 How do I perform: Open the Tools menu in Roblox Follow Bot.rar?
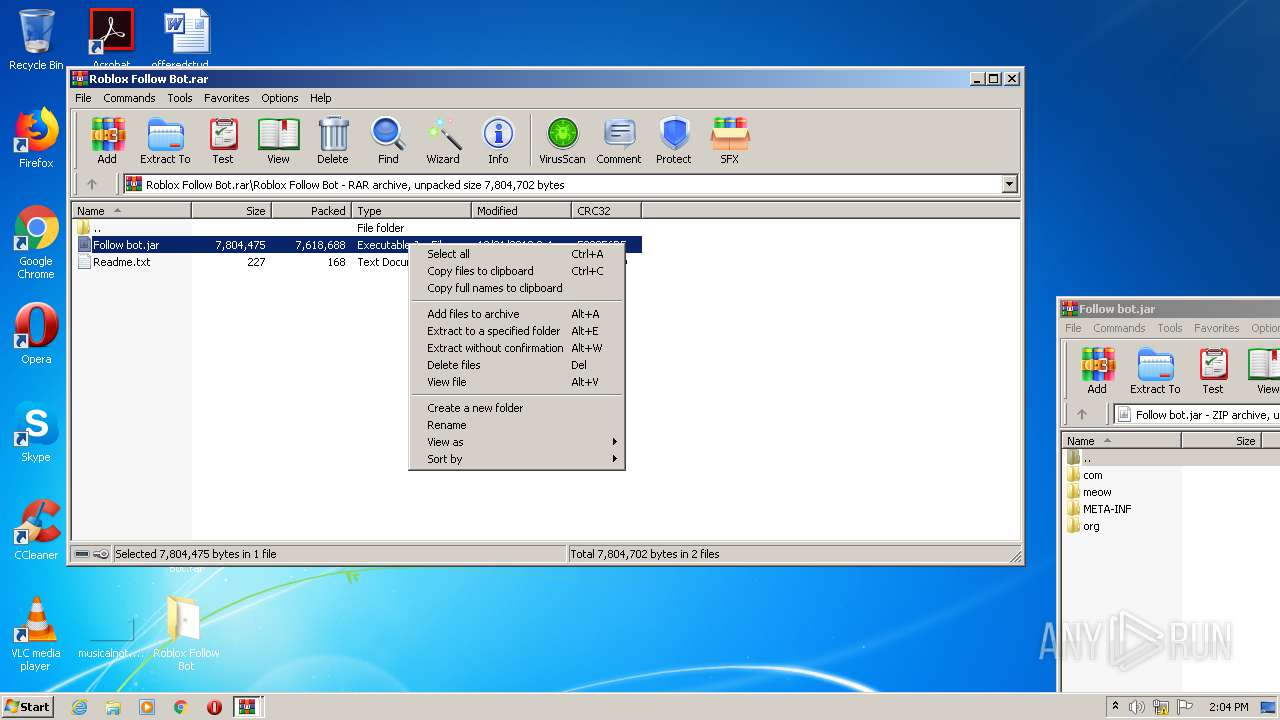coord(180,98)
